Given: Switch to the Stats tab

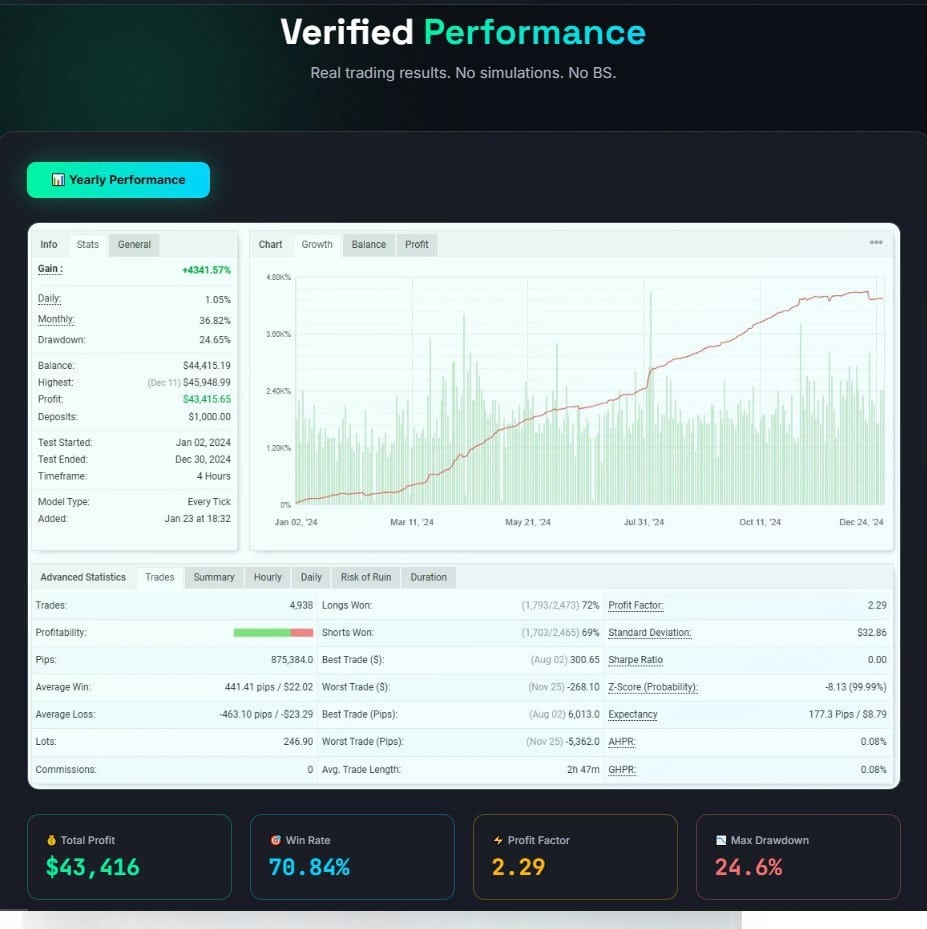Looking at the screenshot, I should tap(88, 245).
